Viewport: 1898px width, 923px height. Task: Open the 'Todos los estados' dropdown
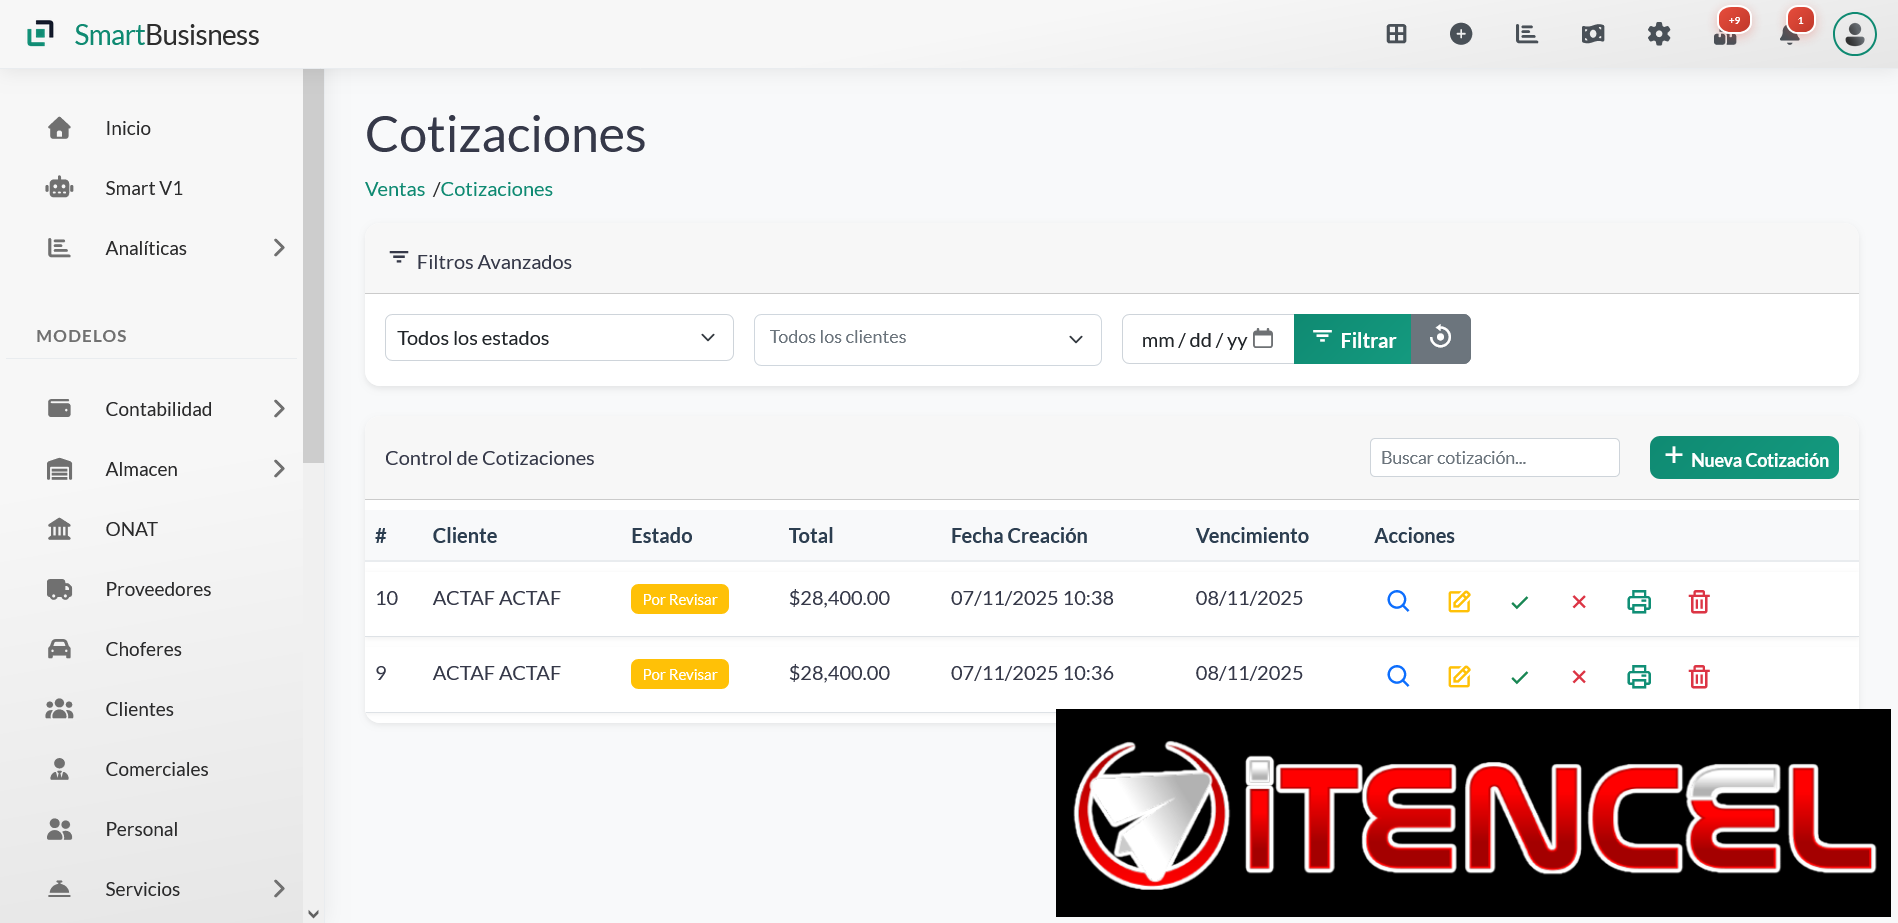558,337
